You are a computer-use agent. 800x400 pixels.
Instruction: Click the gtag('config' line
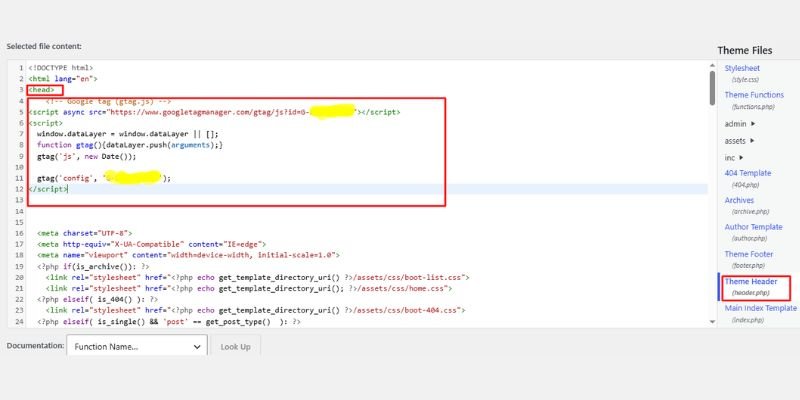[104, 178]
